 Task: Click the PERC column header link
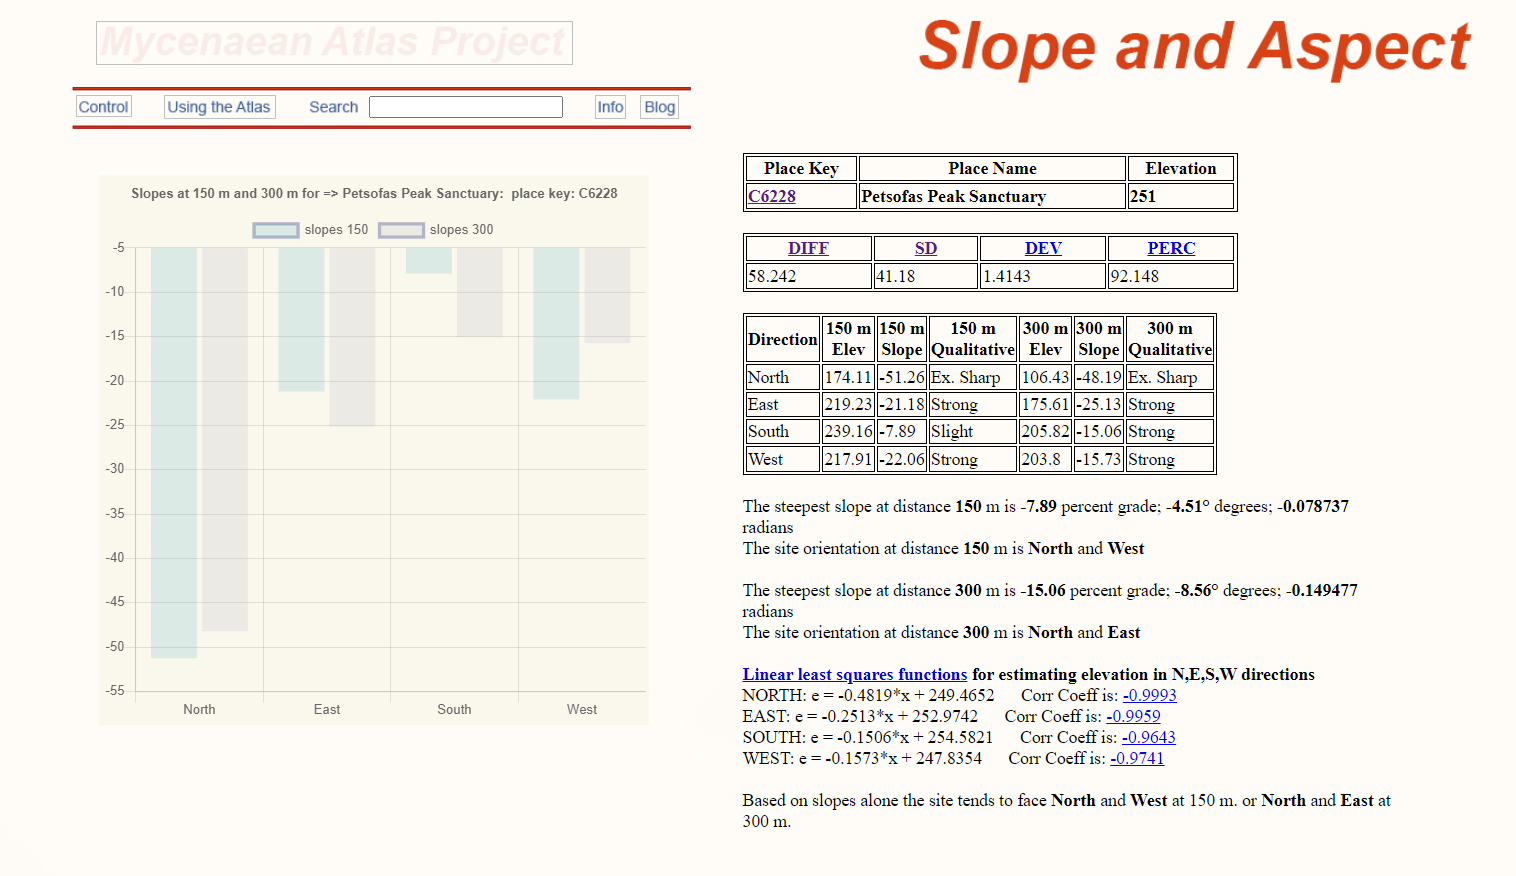pyautogui.click(x=1171, y=248)
